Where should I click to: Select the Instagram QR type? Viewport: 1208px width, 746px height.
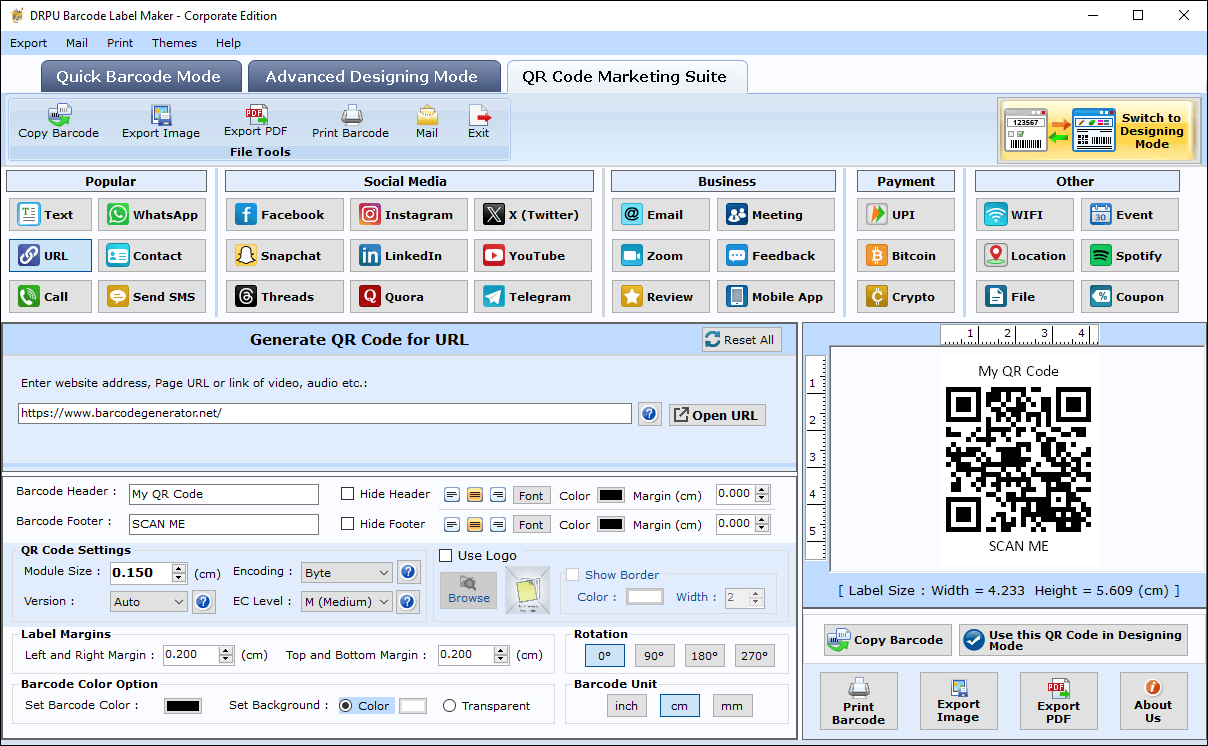click(x=409, y=215)
